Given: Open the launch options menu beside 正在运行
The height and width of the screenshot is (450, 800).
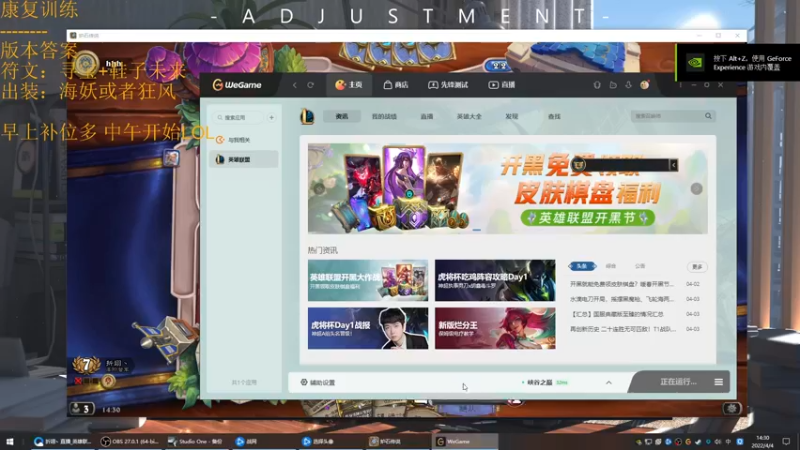Looking at the screenshot, I should [719, 382].
